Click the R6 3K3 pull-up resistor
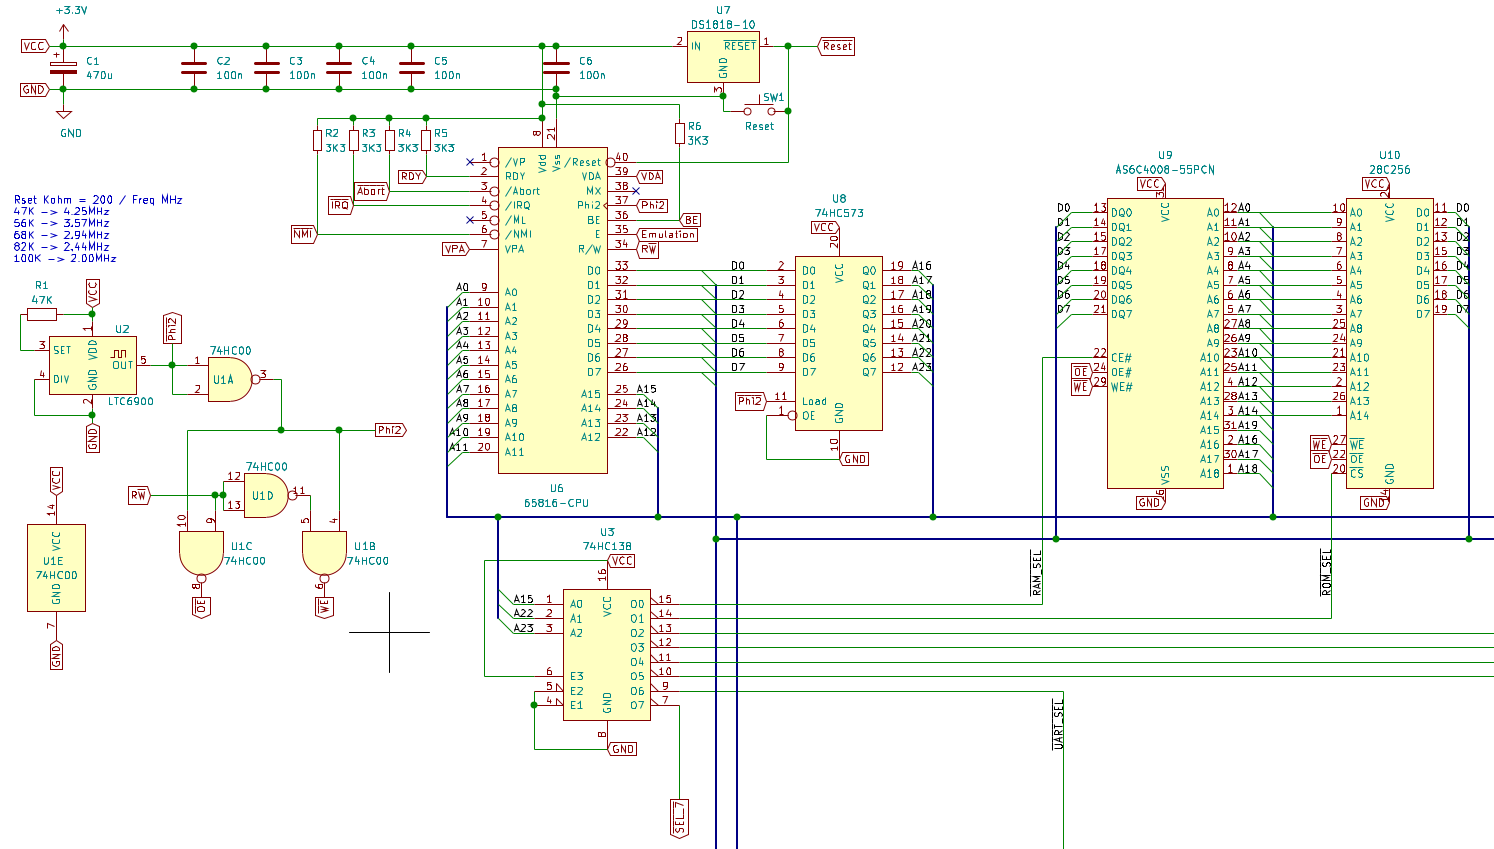Screen dimensions: 1494x849 pos(680,133)
